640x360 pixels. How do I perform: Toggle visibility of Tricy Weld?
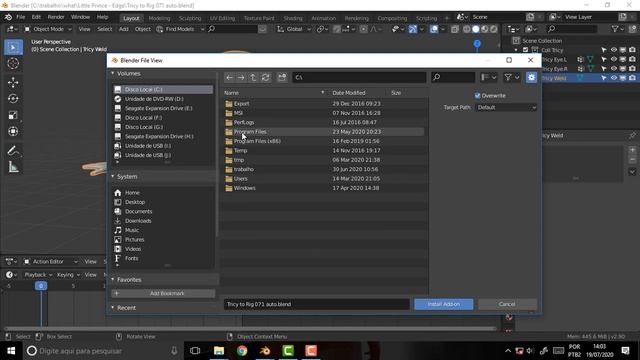coord(613,78)
